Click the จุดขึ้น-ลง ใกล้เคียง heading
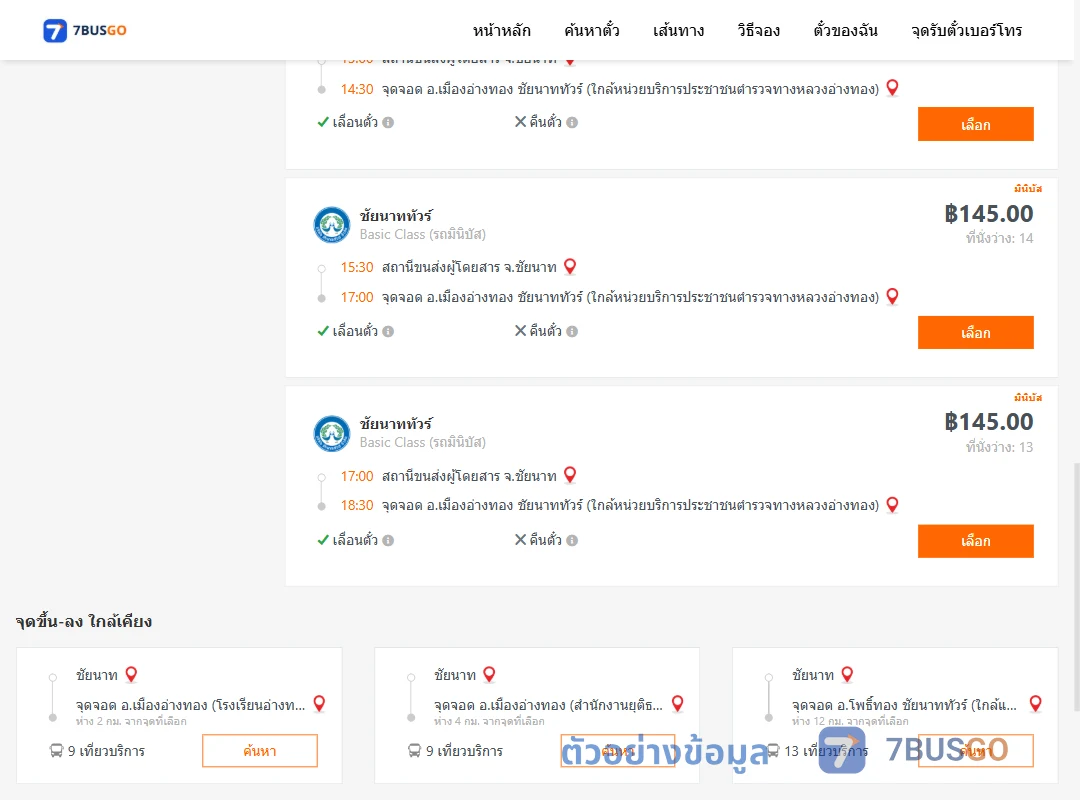Image resolution: width=1080 pixels, height=800 pixels. (x=84, y=622)
